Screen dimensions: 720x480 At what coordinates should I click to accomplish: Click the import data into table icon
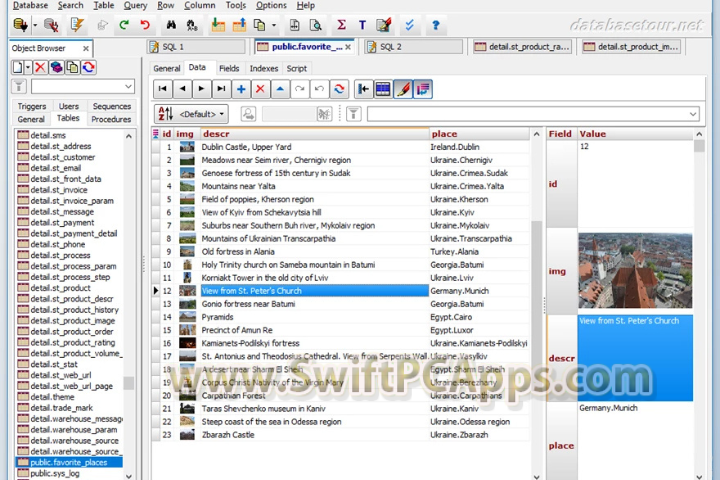coord(218,25)
